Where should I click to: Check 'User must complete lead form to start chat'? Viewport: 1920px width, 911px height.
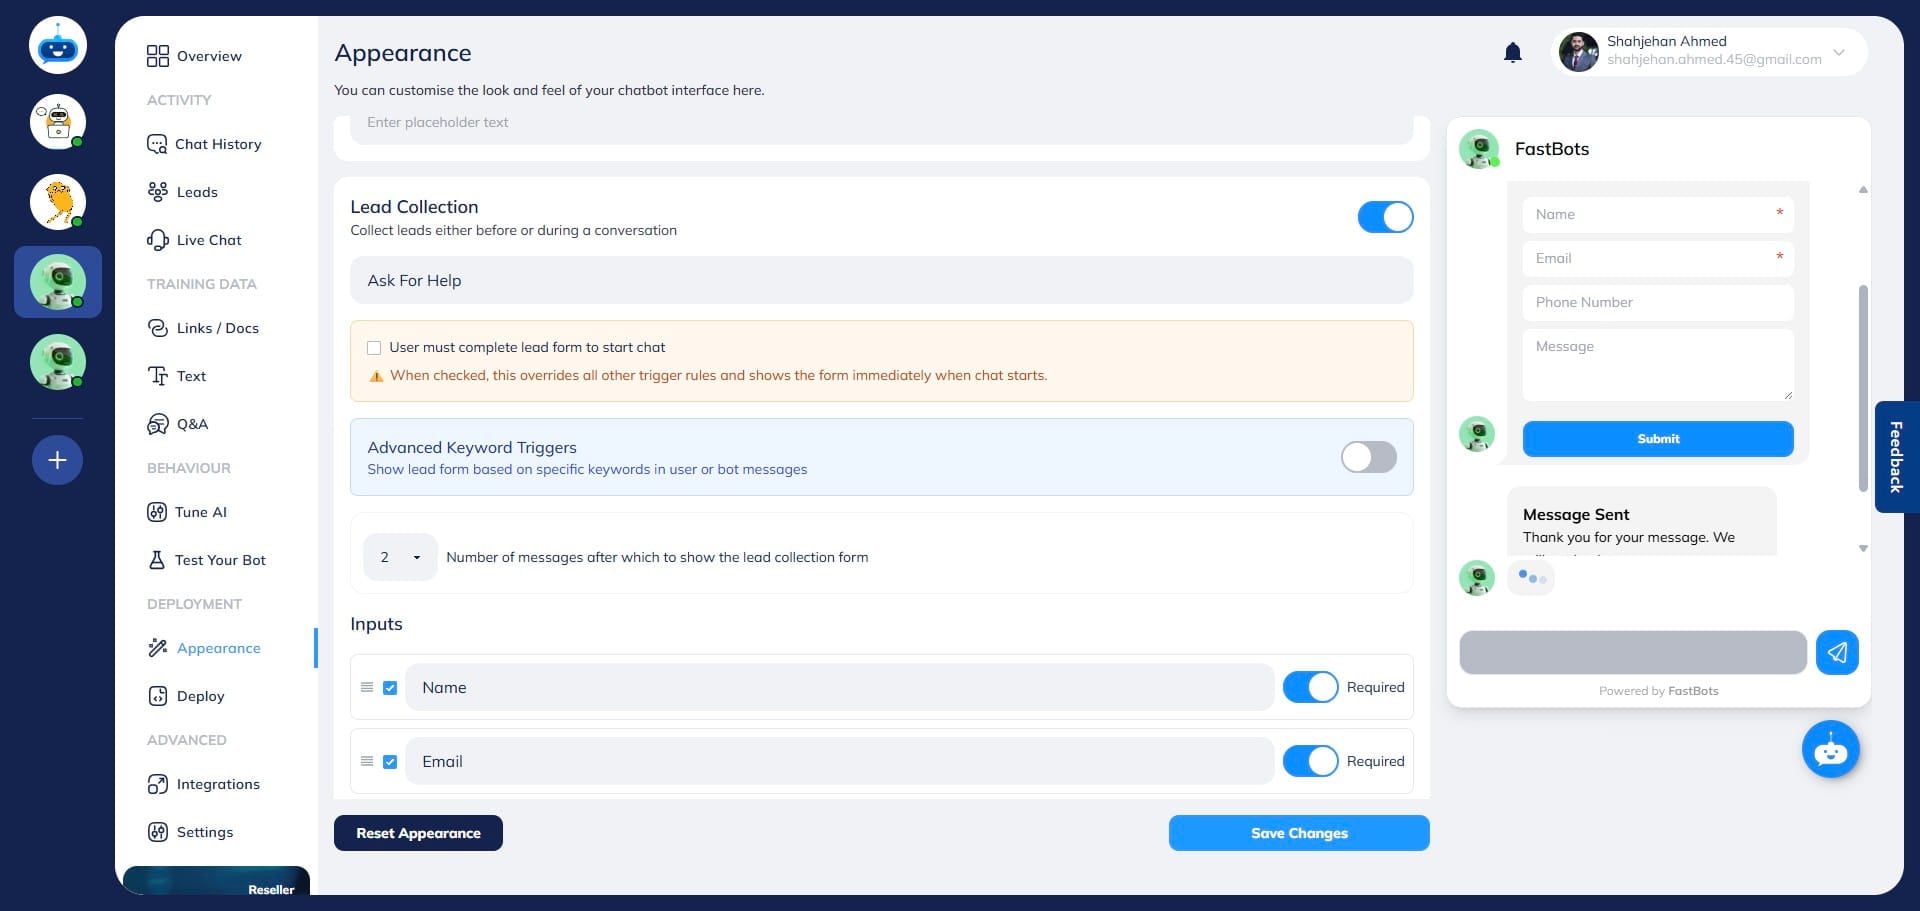click(374, 347)
